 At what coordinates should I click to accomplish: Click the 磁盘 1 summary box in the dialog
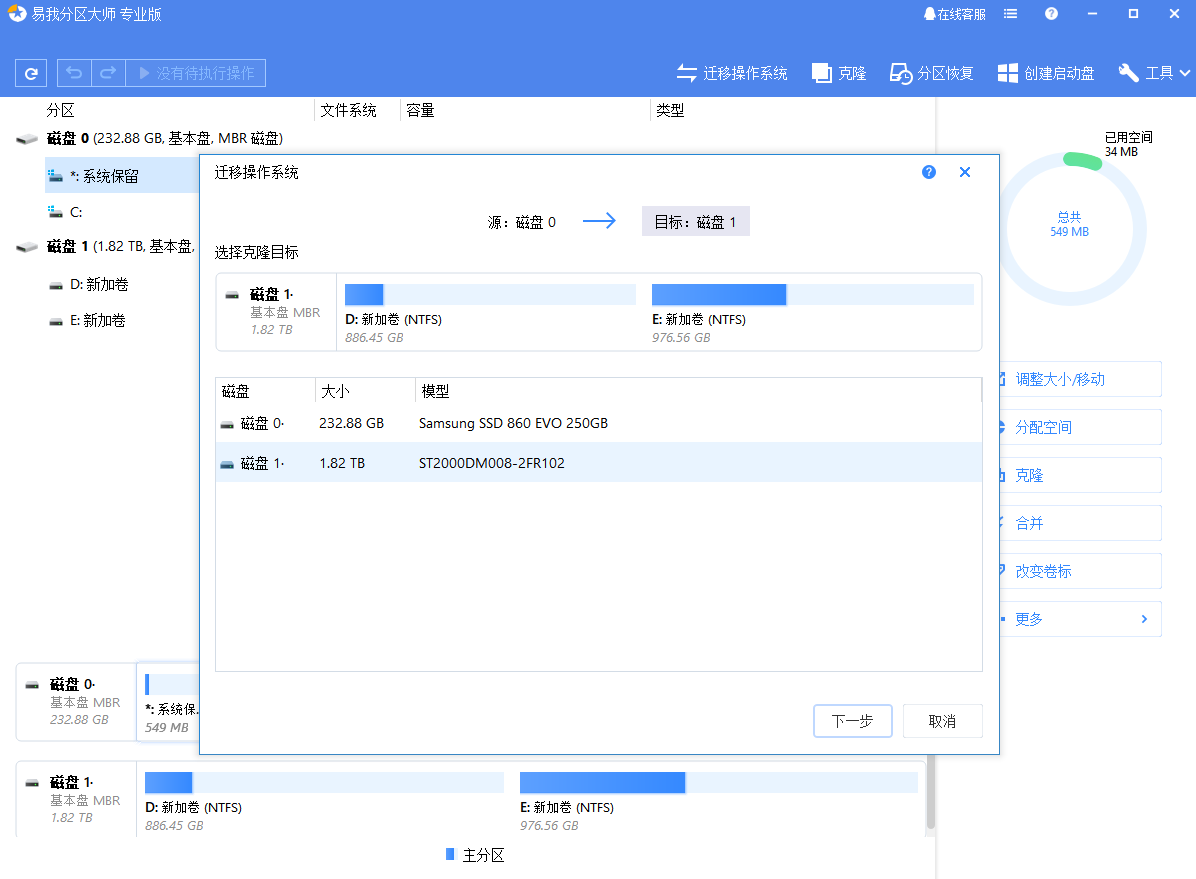276,312
